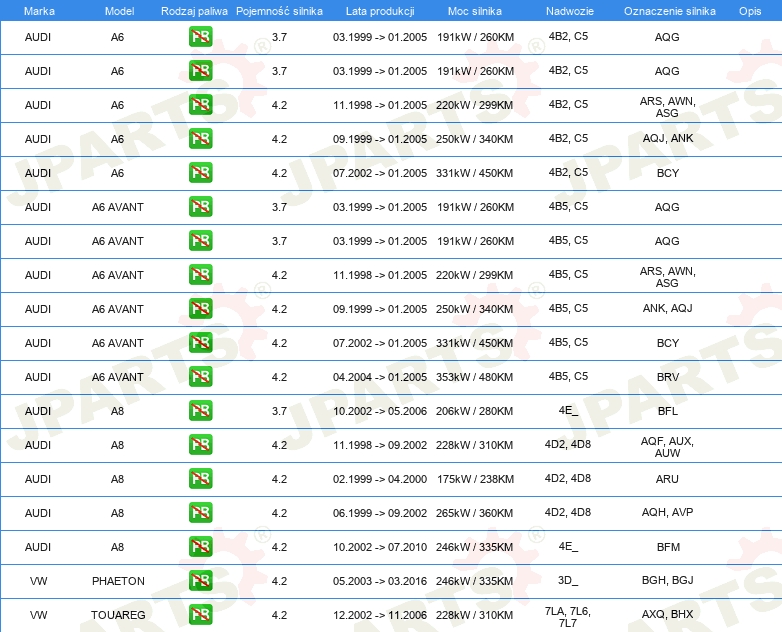Click the fuel icon in the A6 AVANT BRV row

[x=200, y=377]
